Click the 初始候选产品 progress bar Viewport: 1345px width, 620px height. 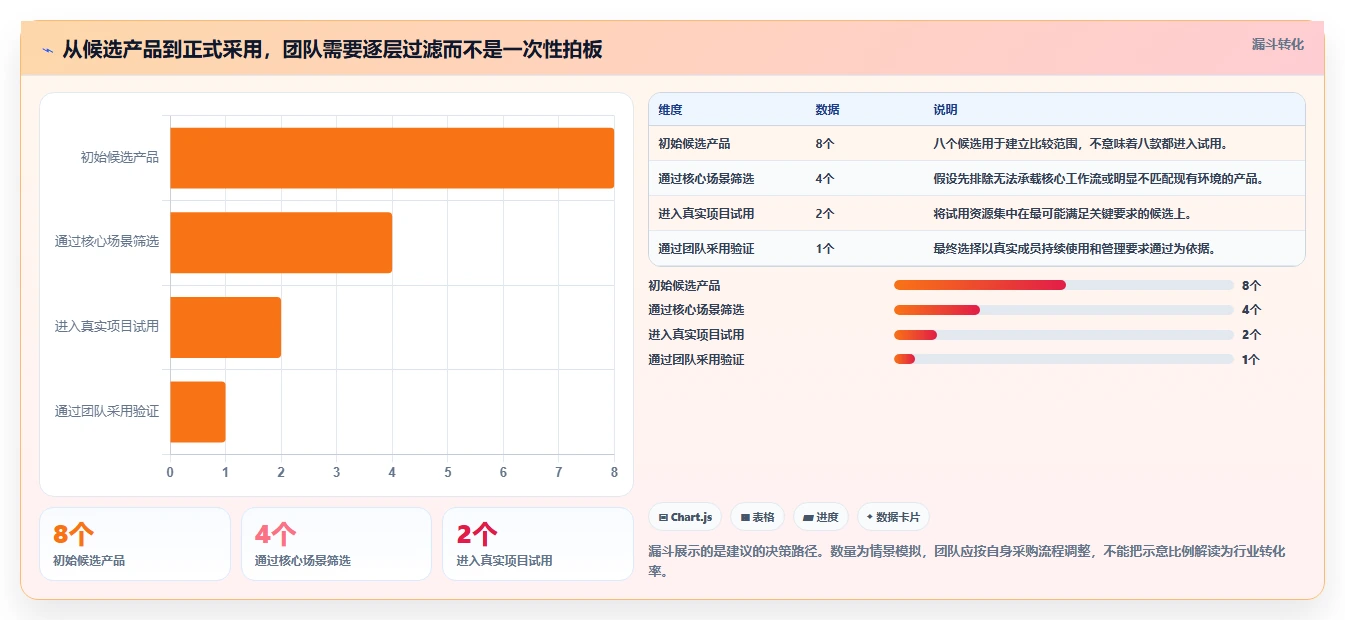pos(1064,285)
